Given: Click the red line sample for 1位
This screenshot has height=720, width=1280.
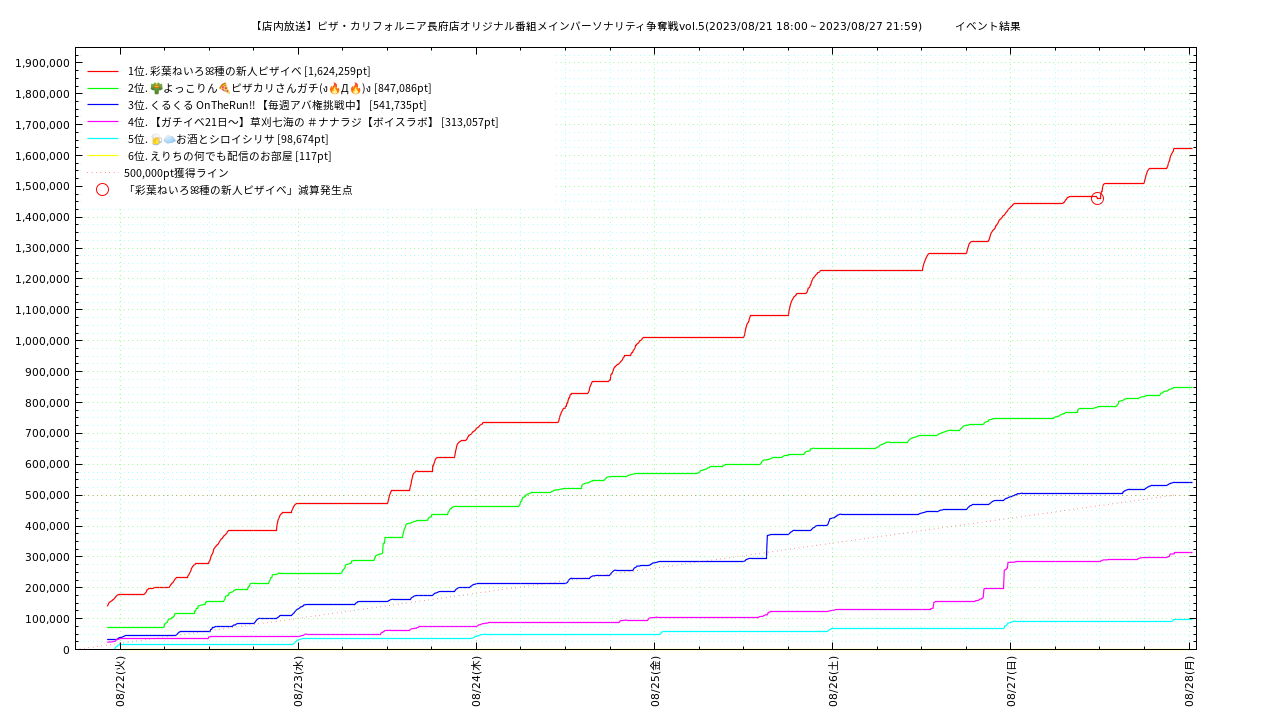Looking at the screenshot, I should coord(103,72).
